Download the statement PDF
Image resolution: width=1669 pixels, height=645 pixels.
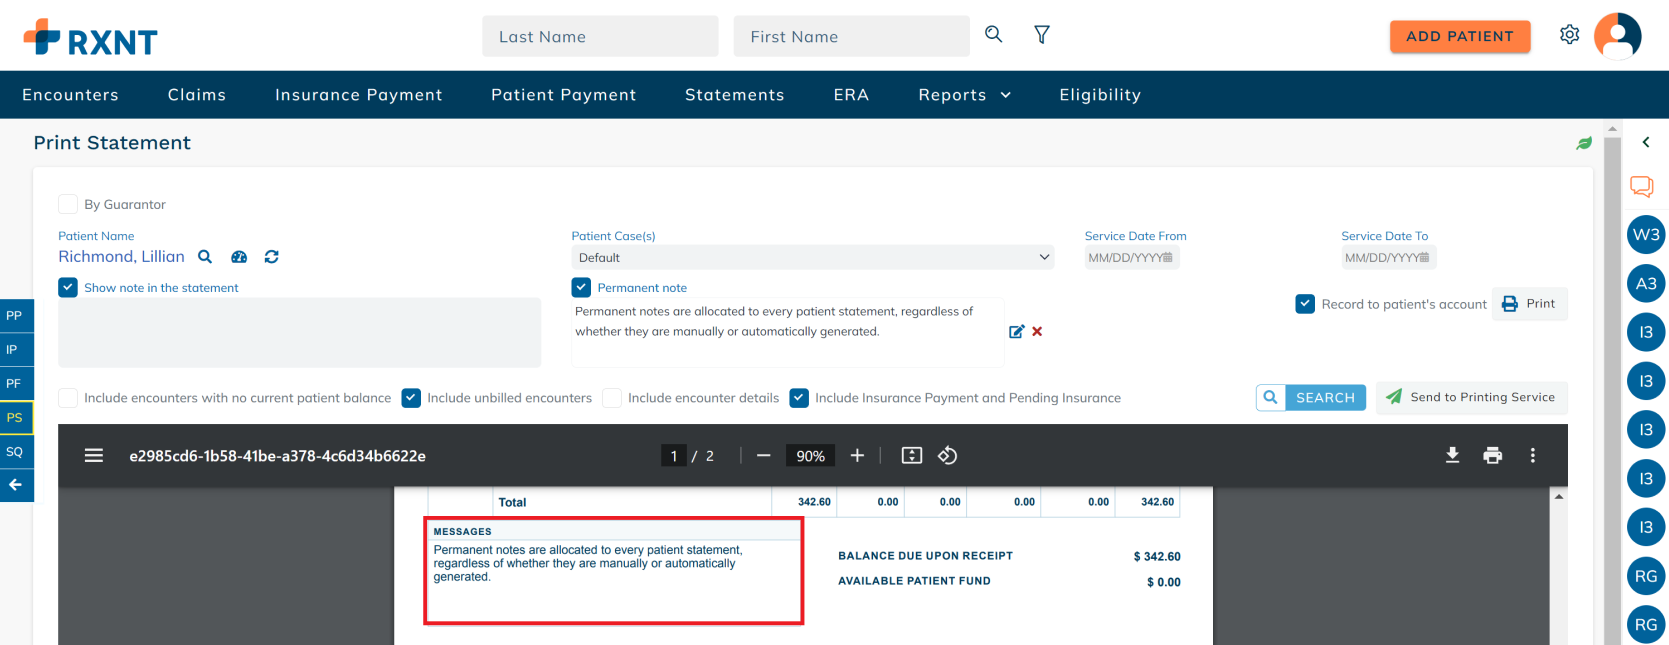[1452, 456]
